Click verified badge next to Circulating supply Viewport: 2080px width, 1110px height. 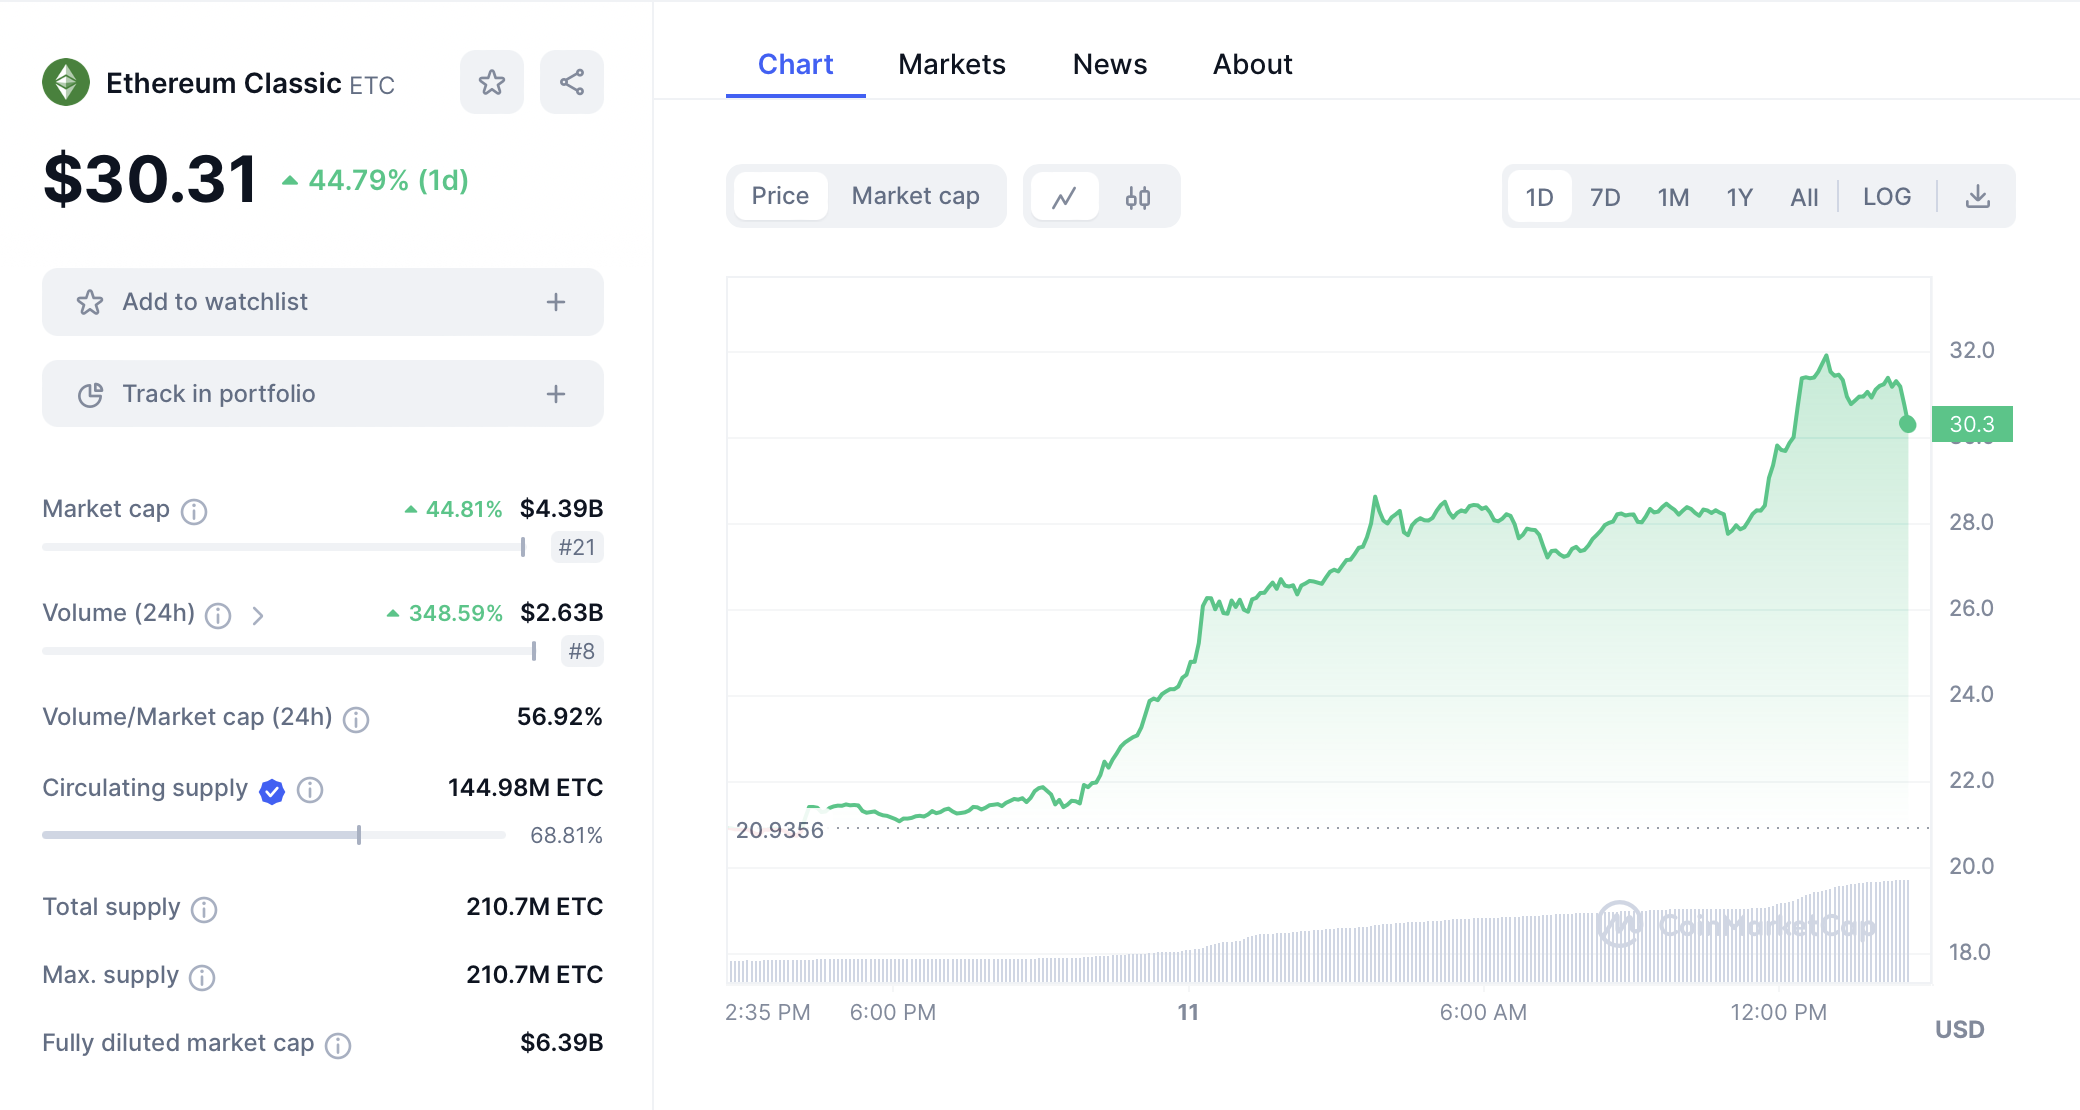pos(272,791)
